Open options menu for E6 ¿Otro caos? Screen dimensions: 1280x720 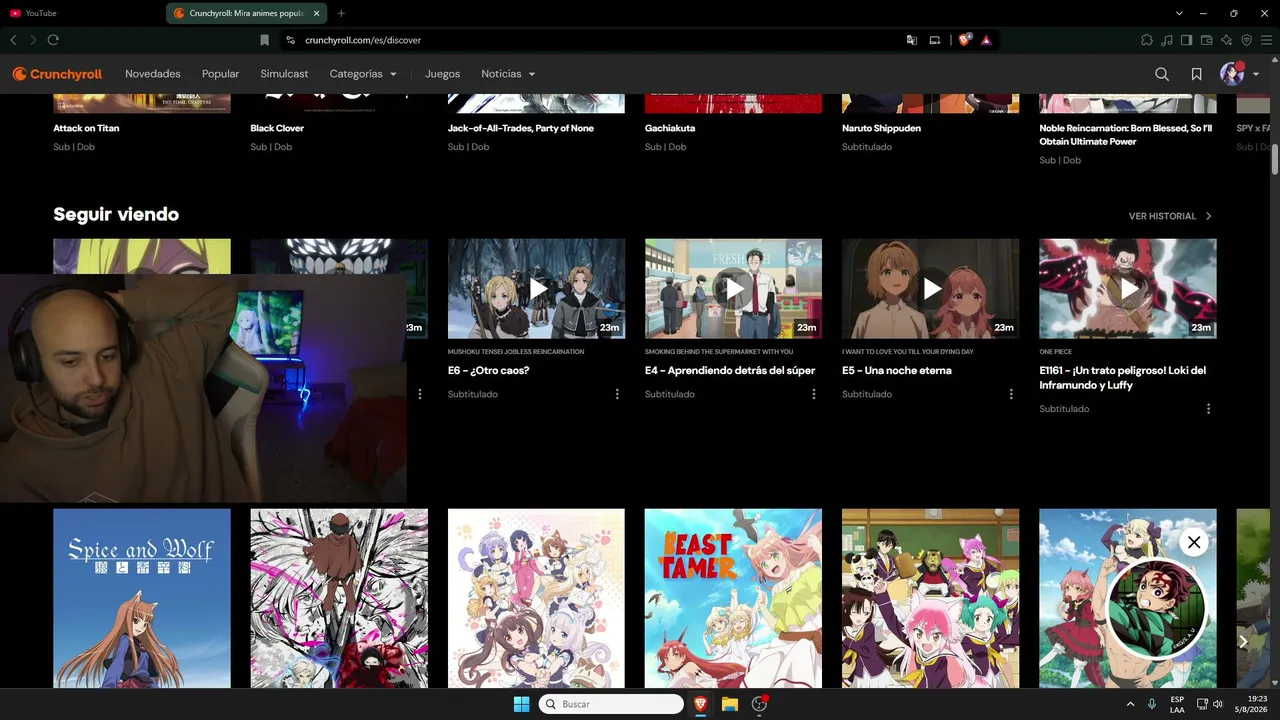617,394
